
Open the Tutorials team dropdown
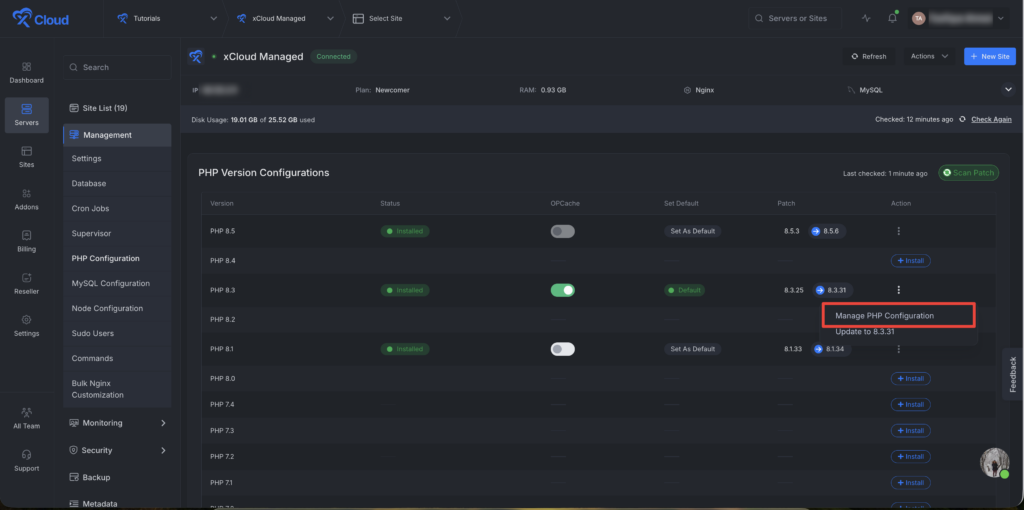(x=167, y=18)
